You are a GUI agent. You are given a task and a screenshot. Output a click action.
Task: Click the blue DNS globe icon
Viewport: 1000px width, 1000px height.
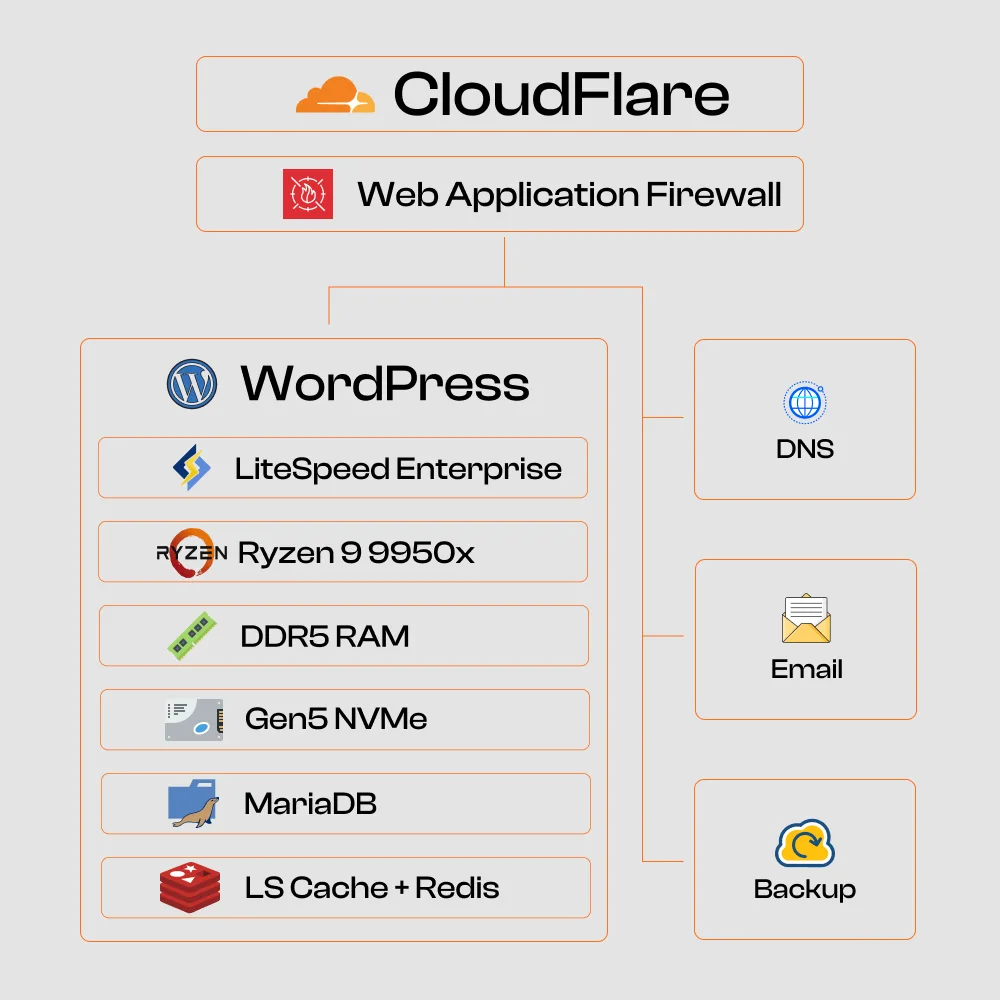pyautogui.click(x=805, y=402)
